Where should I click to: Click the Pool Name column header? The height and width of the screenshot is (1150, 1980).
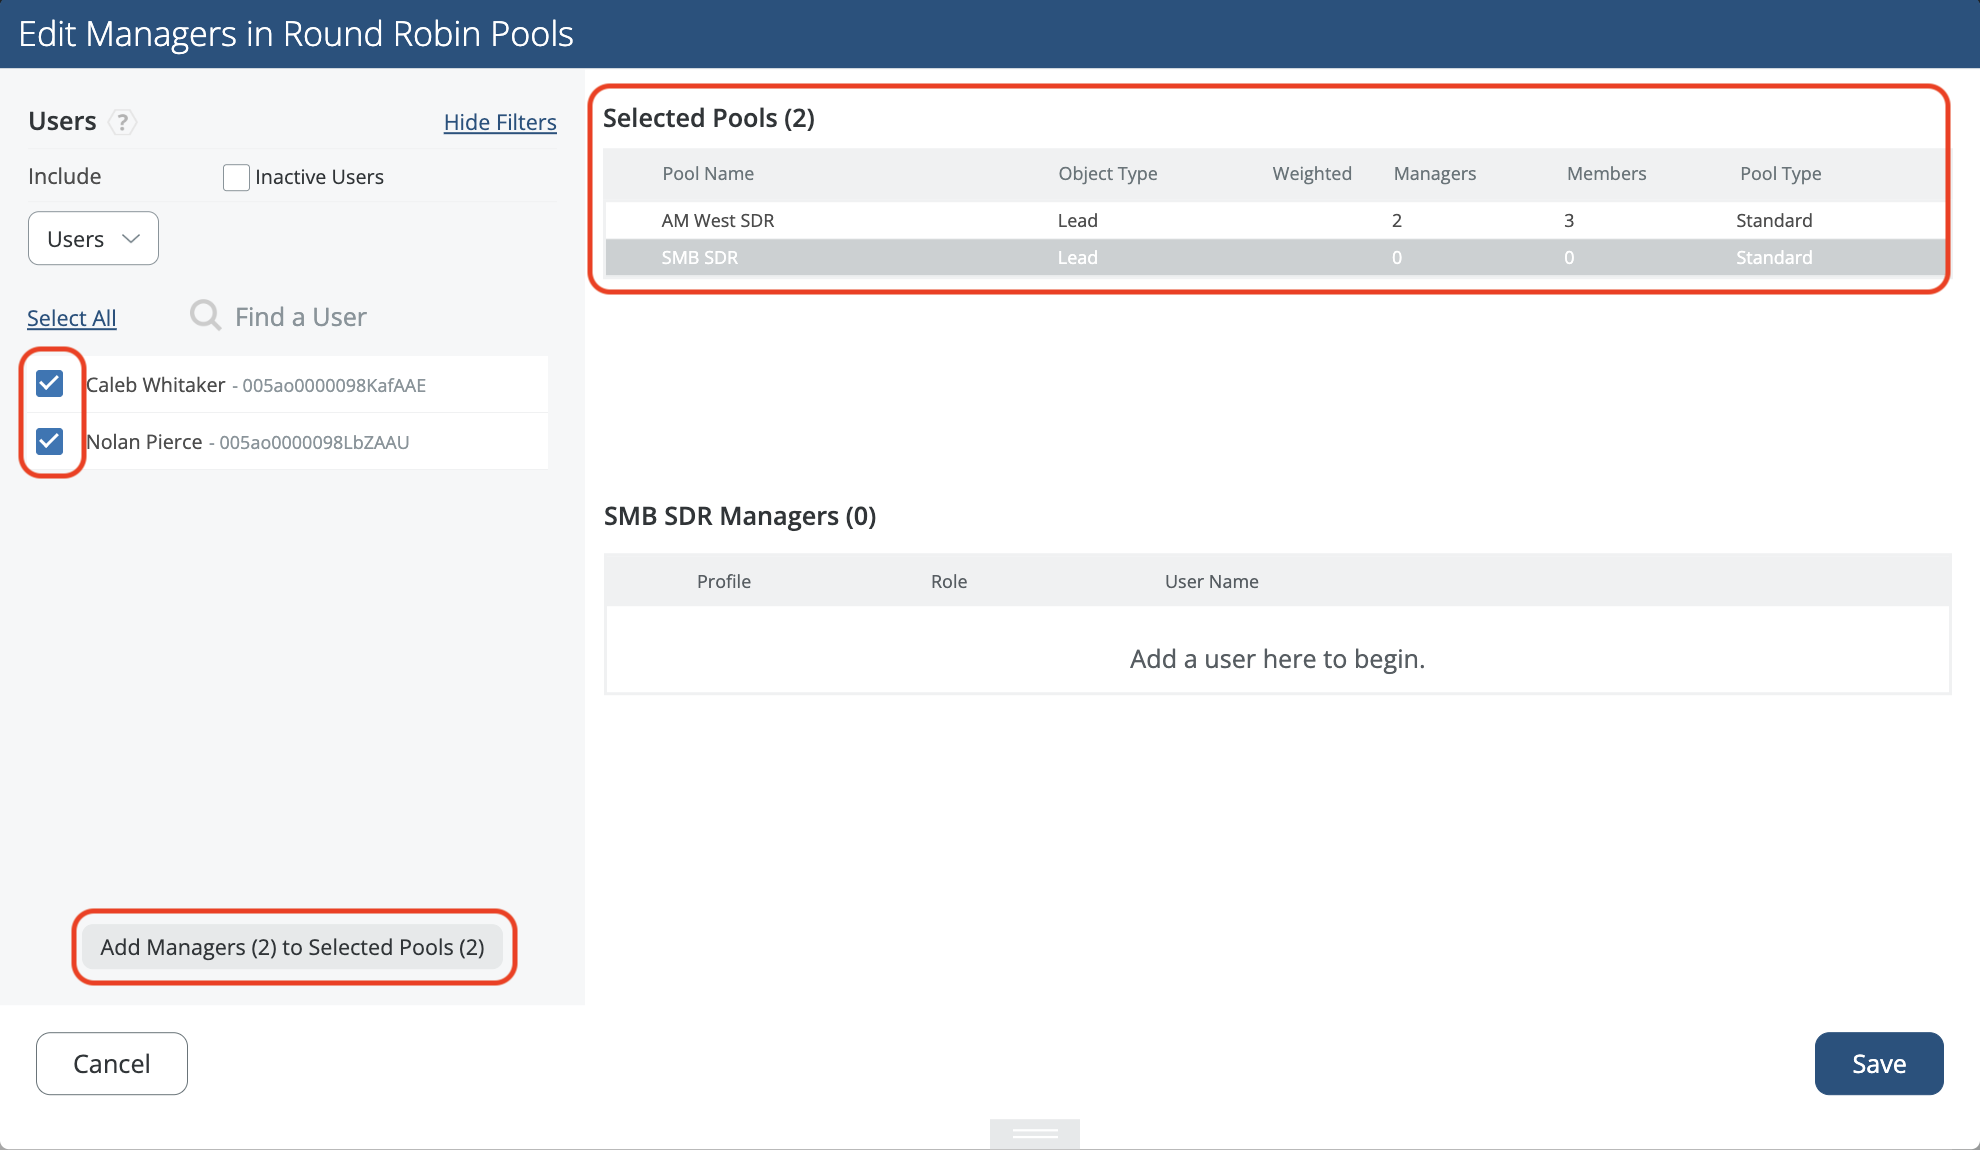point(708,174)
